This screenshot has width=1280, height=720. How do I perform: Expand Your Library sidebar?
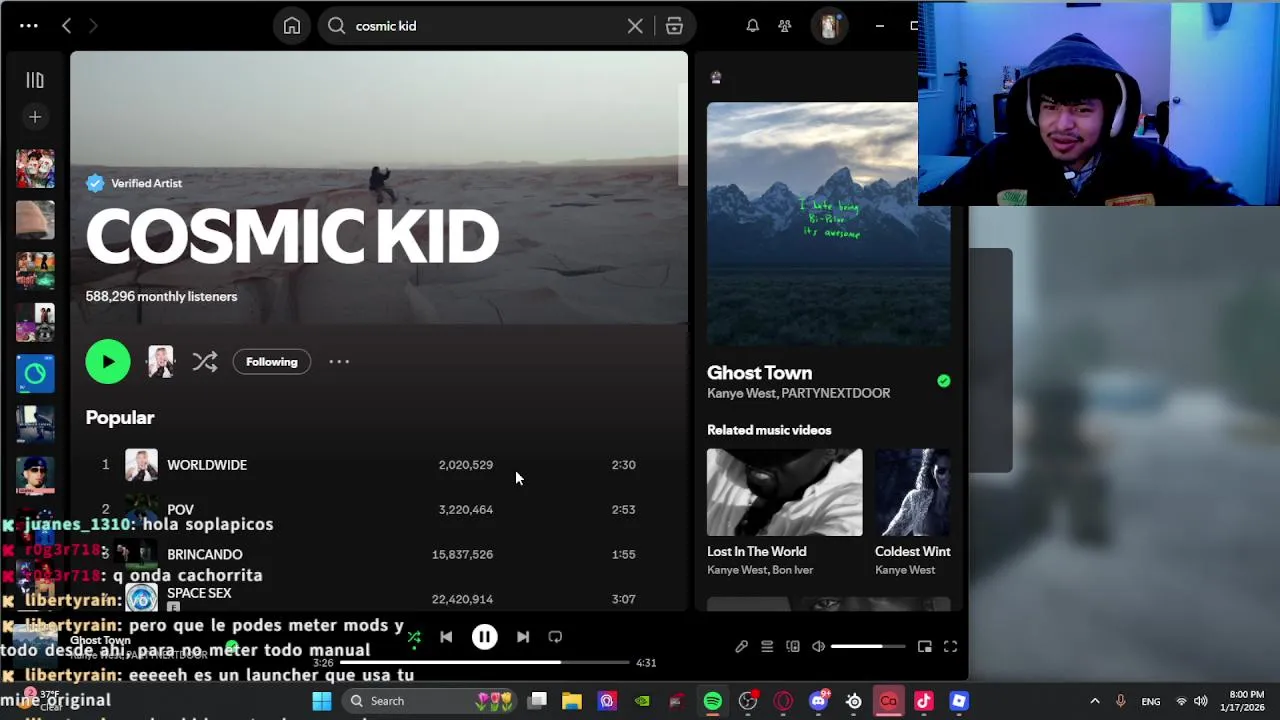tap(35, 80)
